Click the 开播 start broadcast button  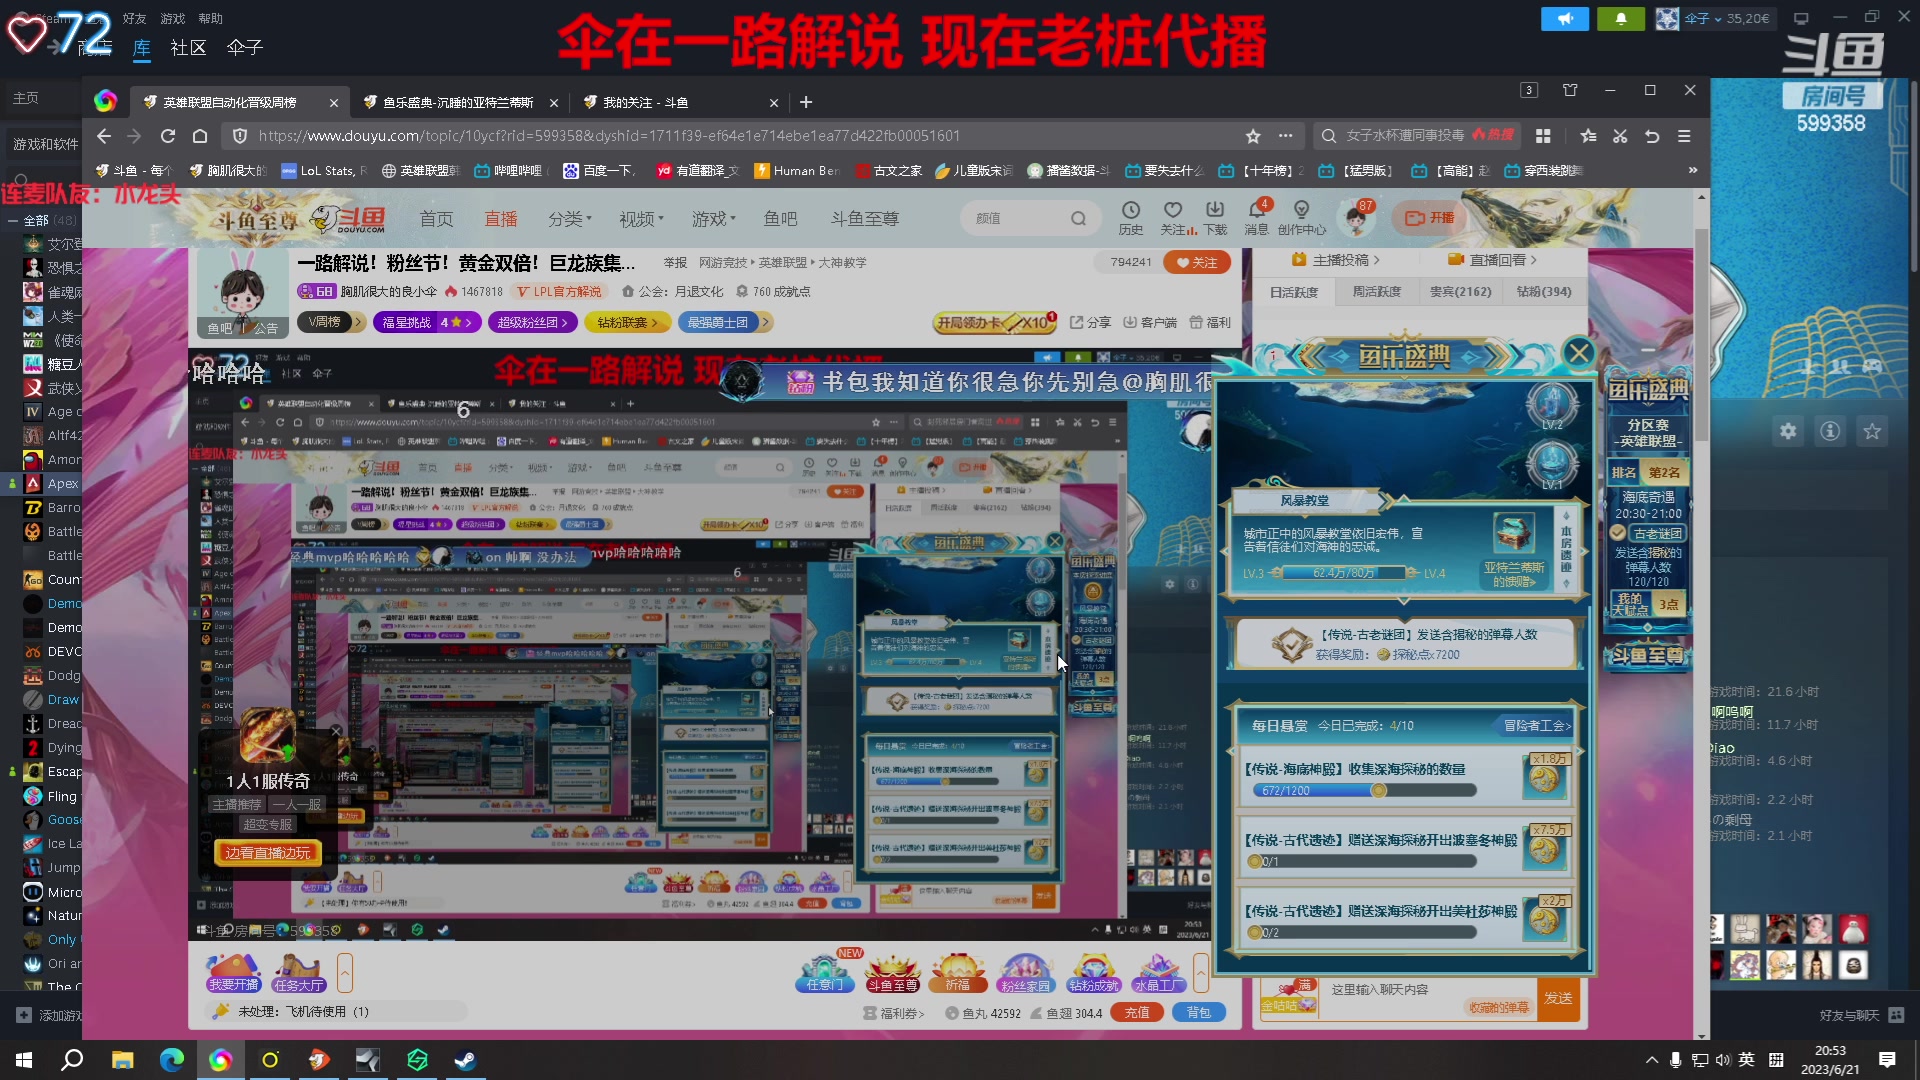(x=1430, y=217)
